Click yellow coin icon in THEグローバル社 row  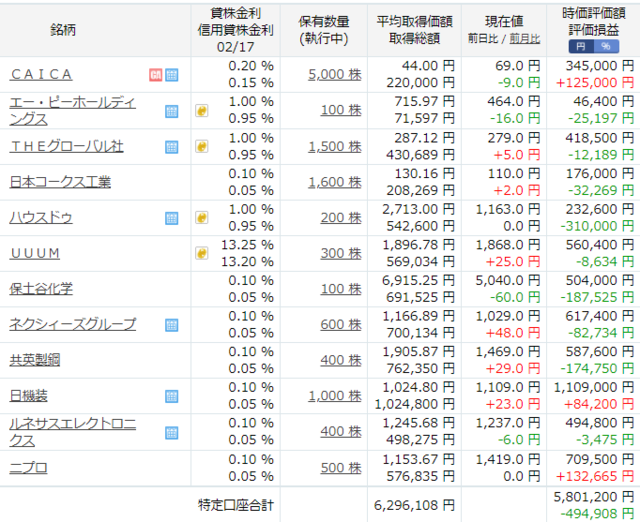pos(202,147)
